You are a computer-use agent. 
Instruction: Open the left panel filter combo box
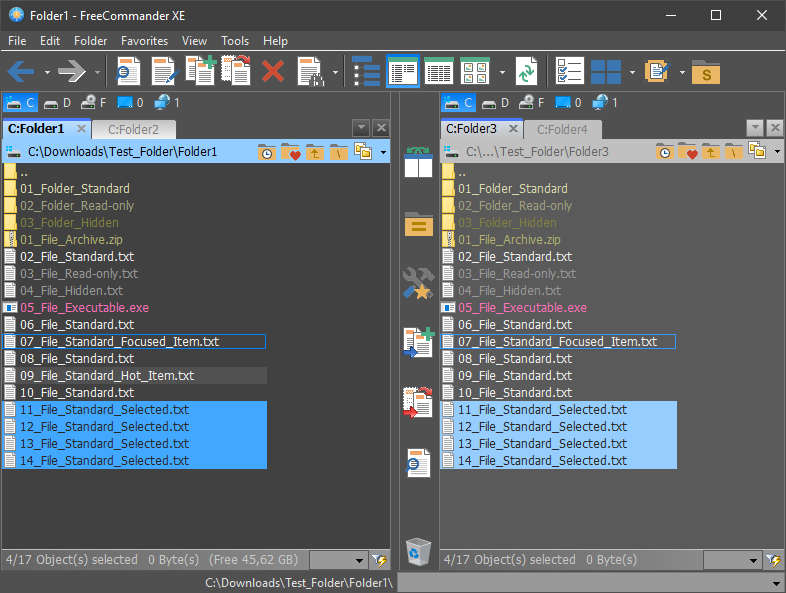[x=338, y=560]
